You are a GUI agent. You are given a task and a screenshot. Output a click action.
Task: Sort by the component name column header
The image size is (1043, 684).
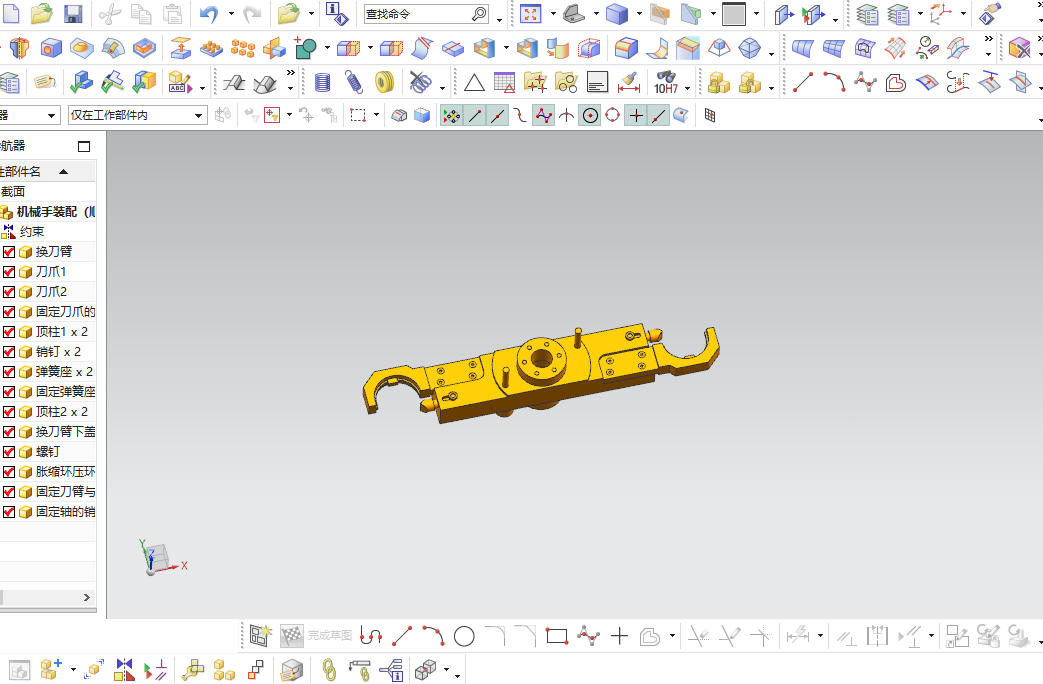click(x=47, y=172)
